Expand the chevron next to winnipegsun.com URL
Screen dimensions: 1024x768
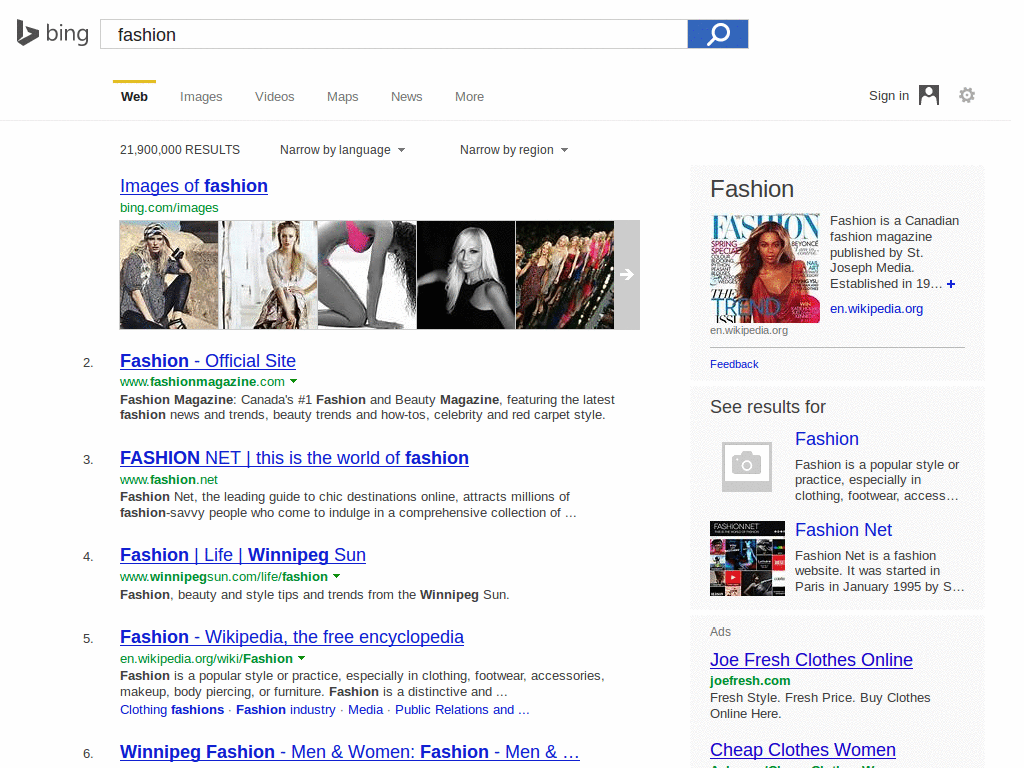pyautogui.click(x=337, y=576)
